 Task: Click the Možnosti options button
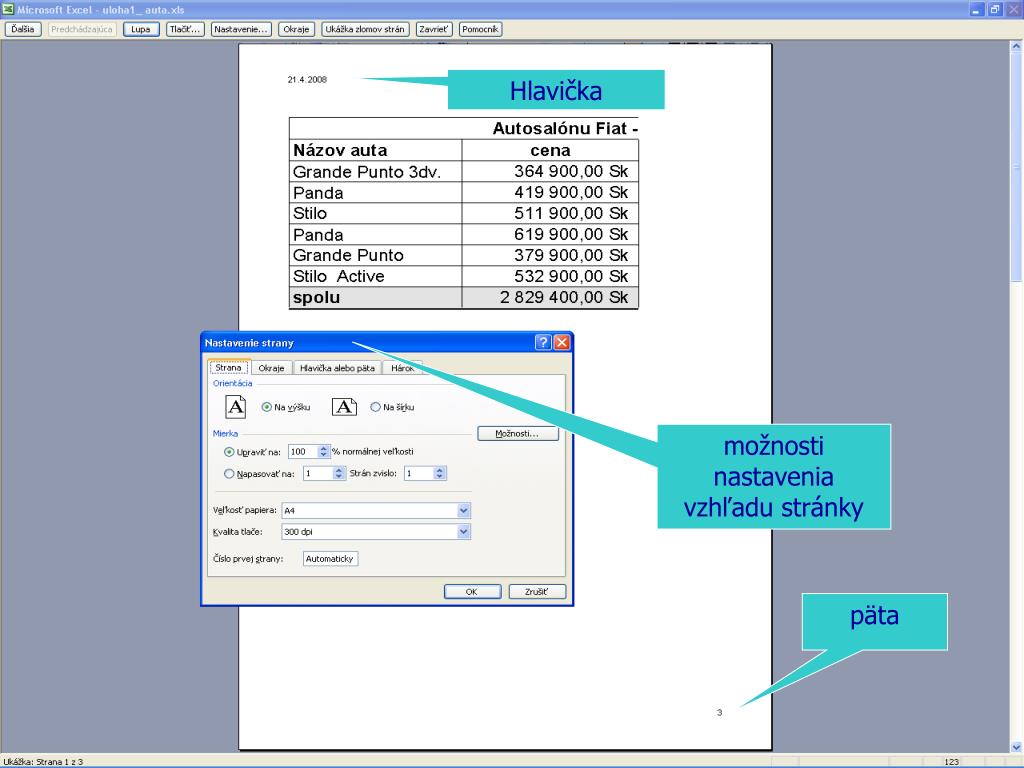pos(518,434)
